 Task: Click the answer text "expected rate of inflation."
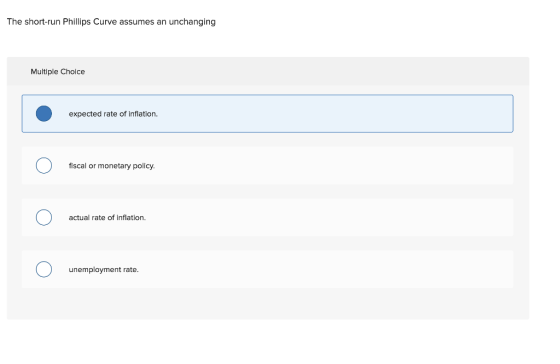pos(113,114)
